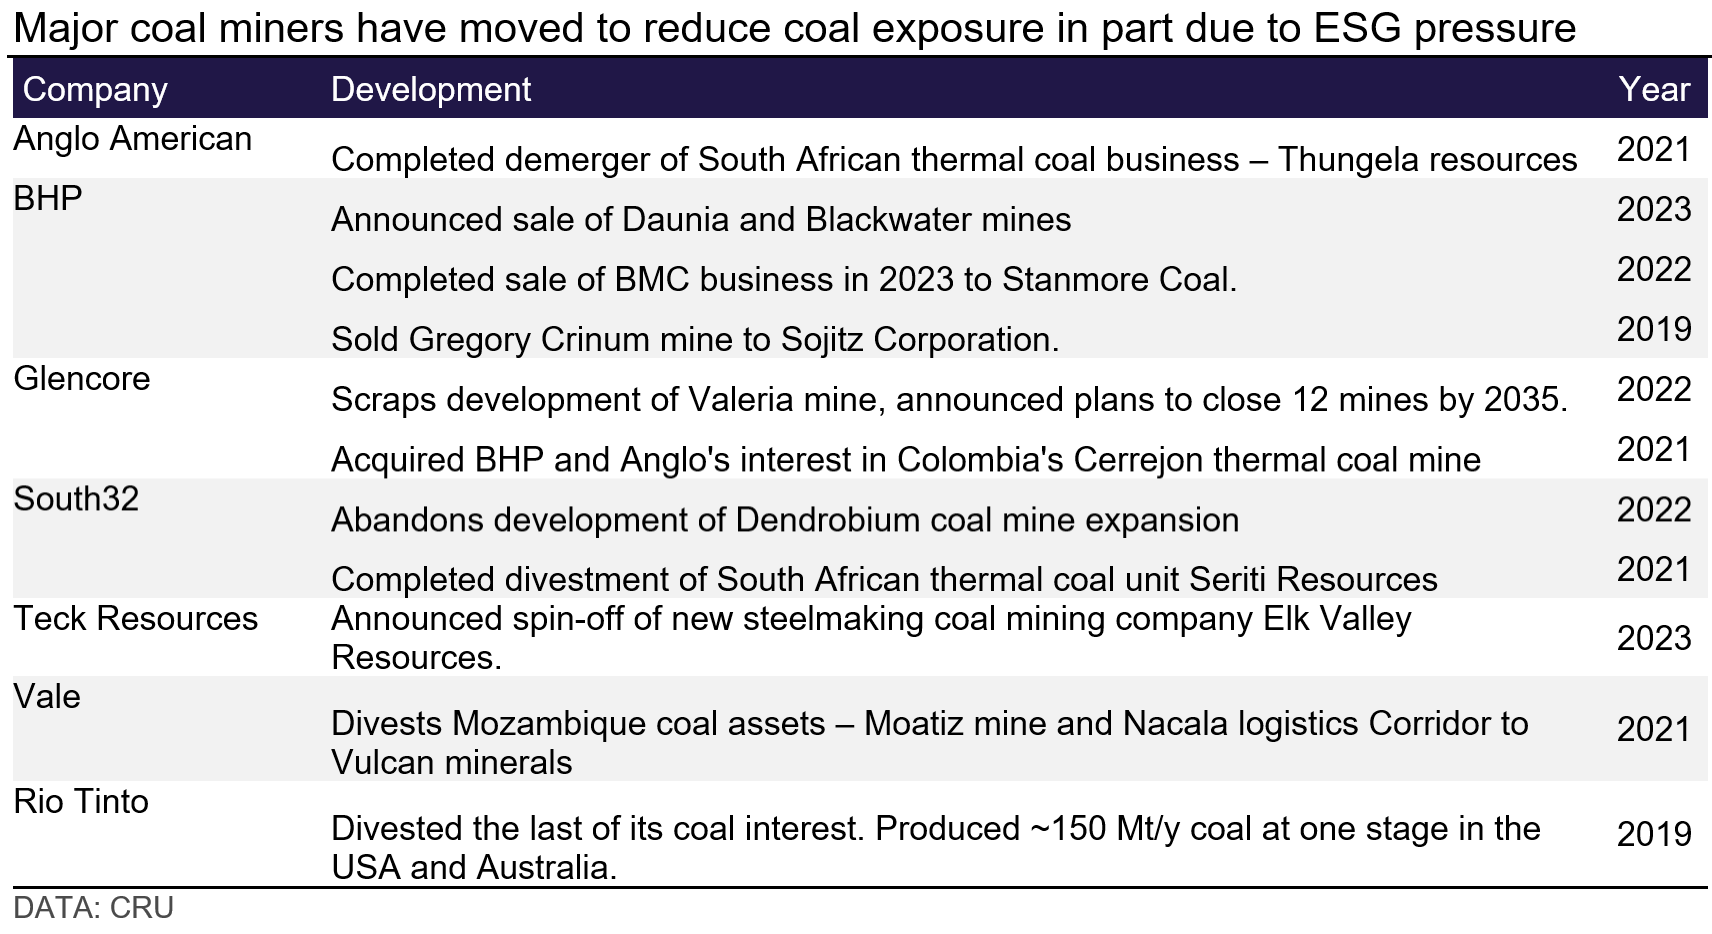Click the Cerrejon thermal coal mine entry
Screen dimensions: 1712x934
[906, 460]
